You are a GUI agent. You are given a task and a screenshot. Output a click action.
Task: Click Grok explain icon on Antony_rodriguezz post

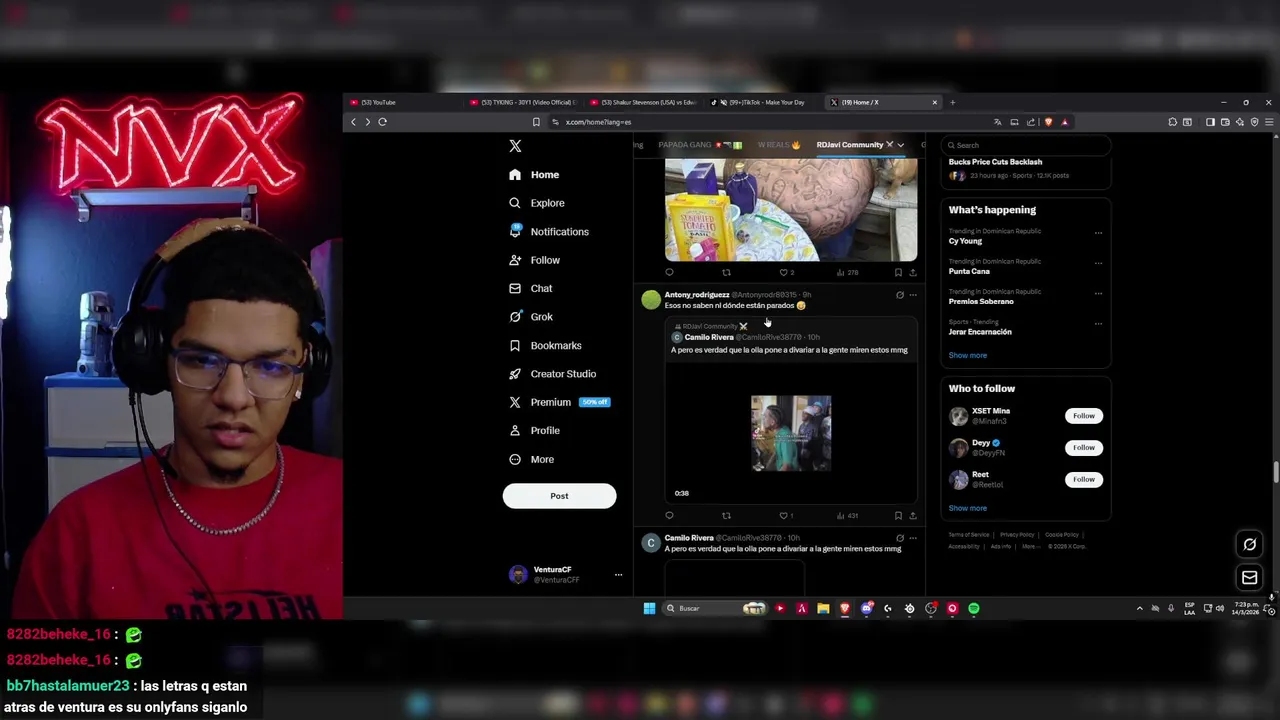click(899, 295)
